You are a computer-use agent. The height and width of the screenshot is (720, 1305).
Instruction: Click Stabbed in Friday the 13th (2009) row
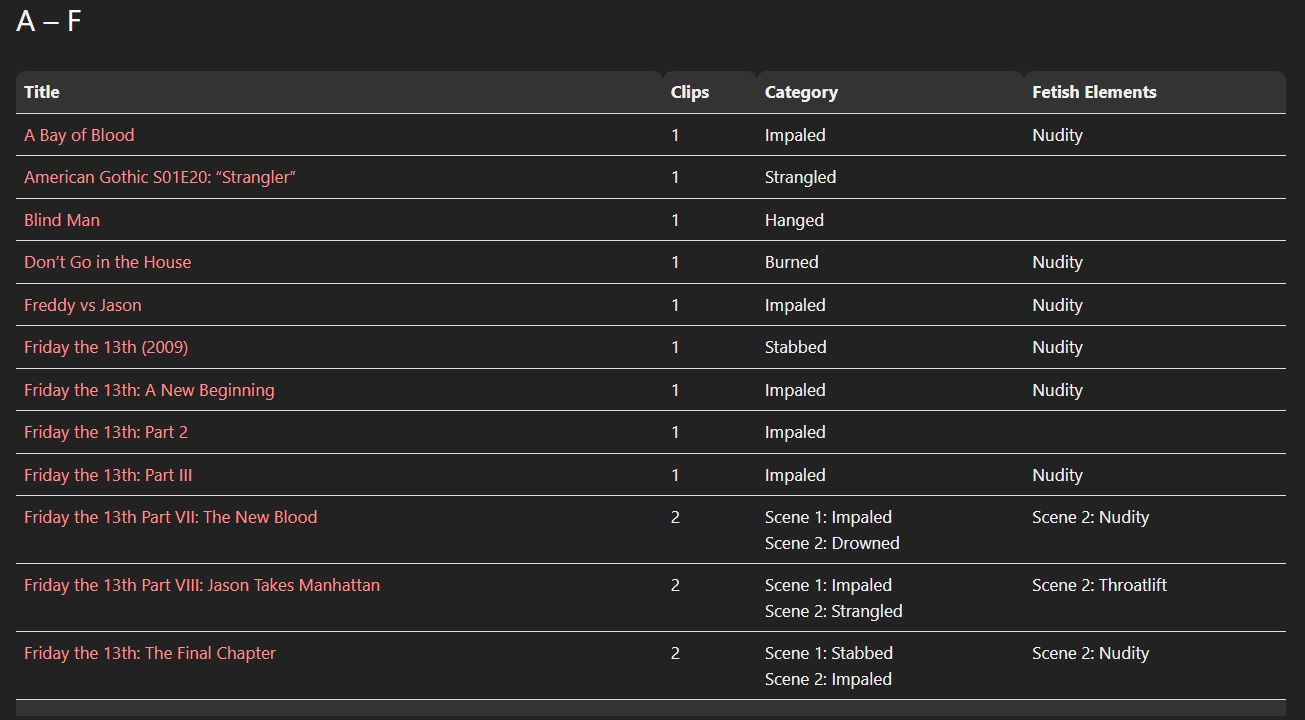(795, 347)
